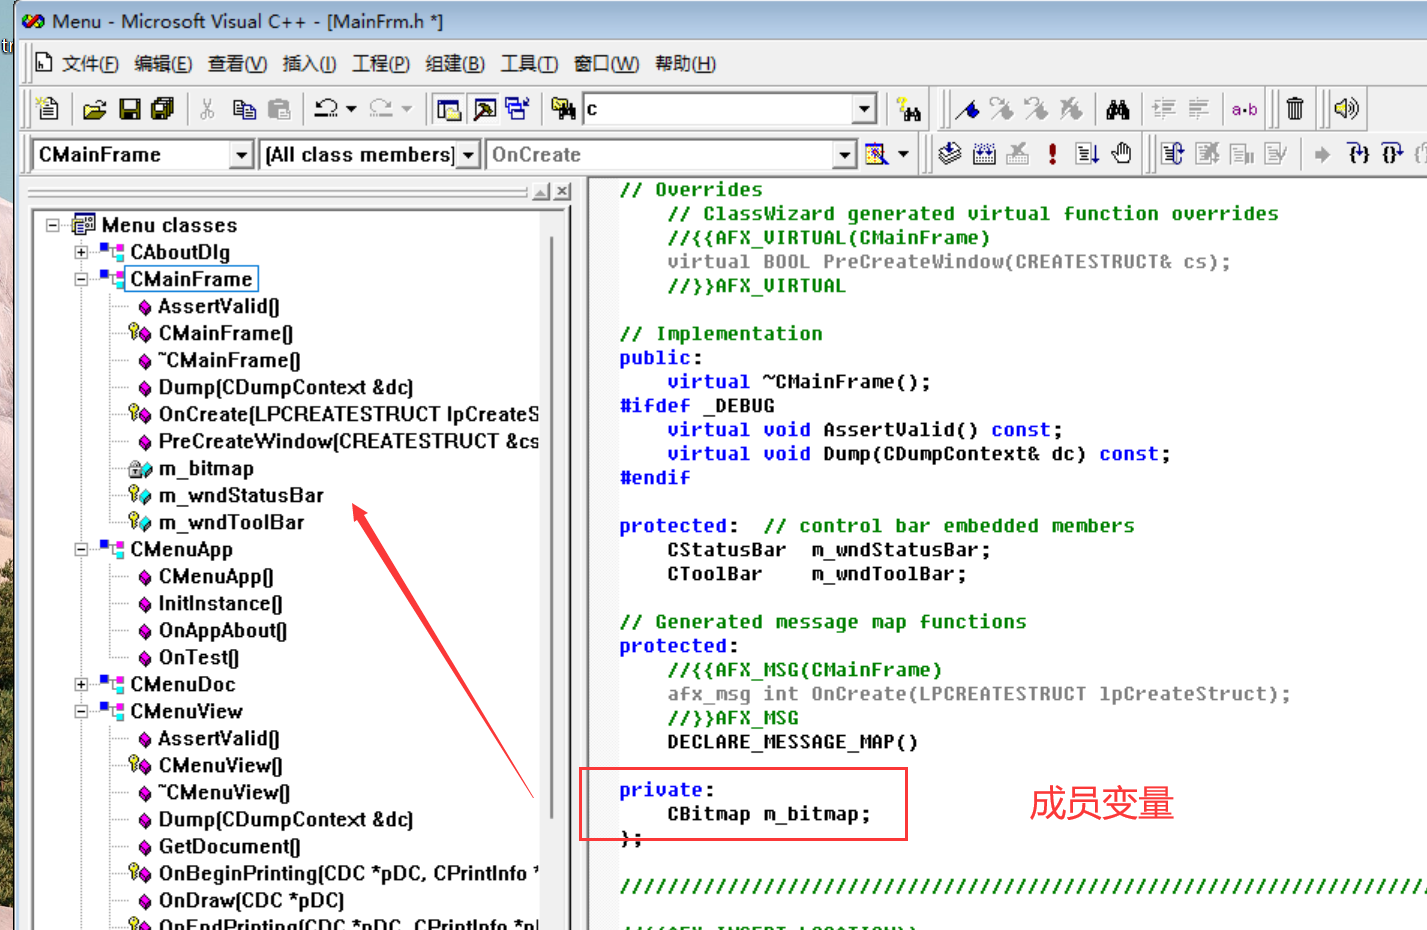
Task: Open the Window List toolbar icon
Action: [x=517, y=109]
